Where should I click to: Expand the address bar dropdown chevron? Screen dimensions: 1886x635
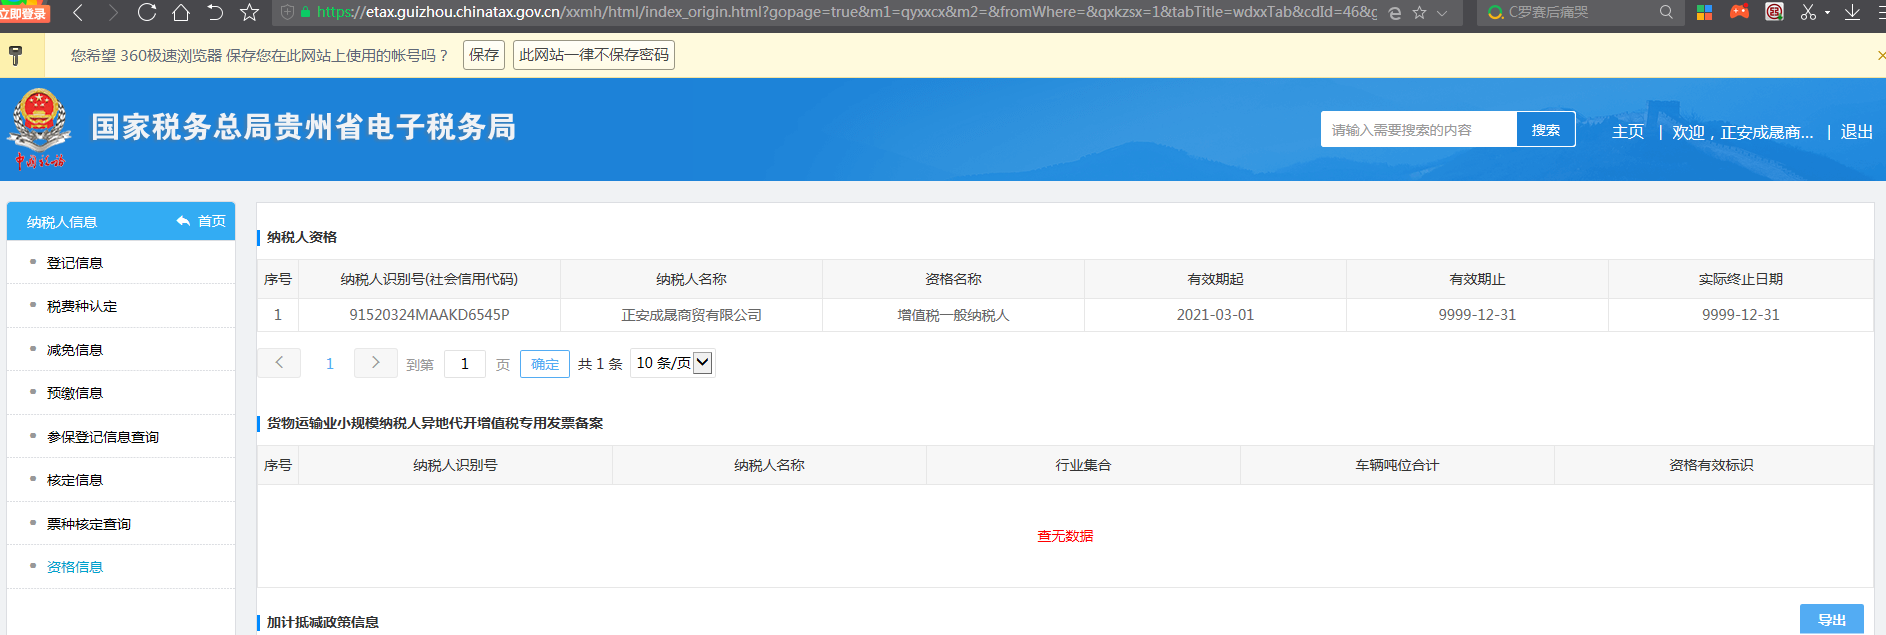(x=1442, y=13)
